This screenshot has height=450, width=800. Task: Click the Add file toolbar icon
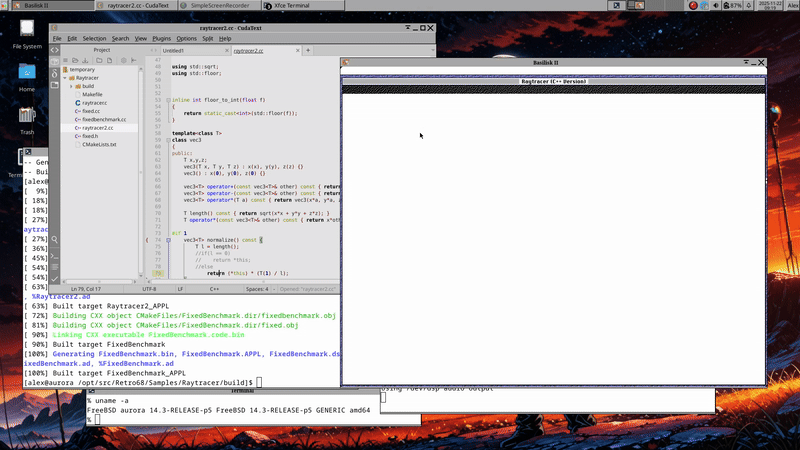point(109,60)
